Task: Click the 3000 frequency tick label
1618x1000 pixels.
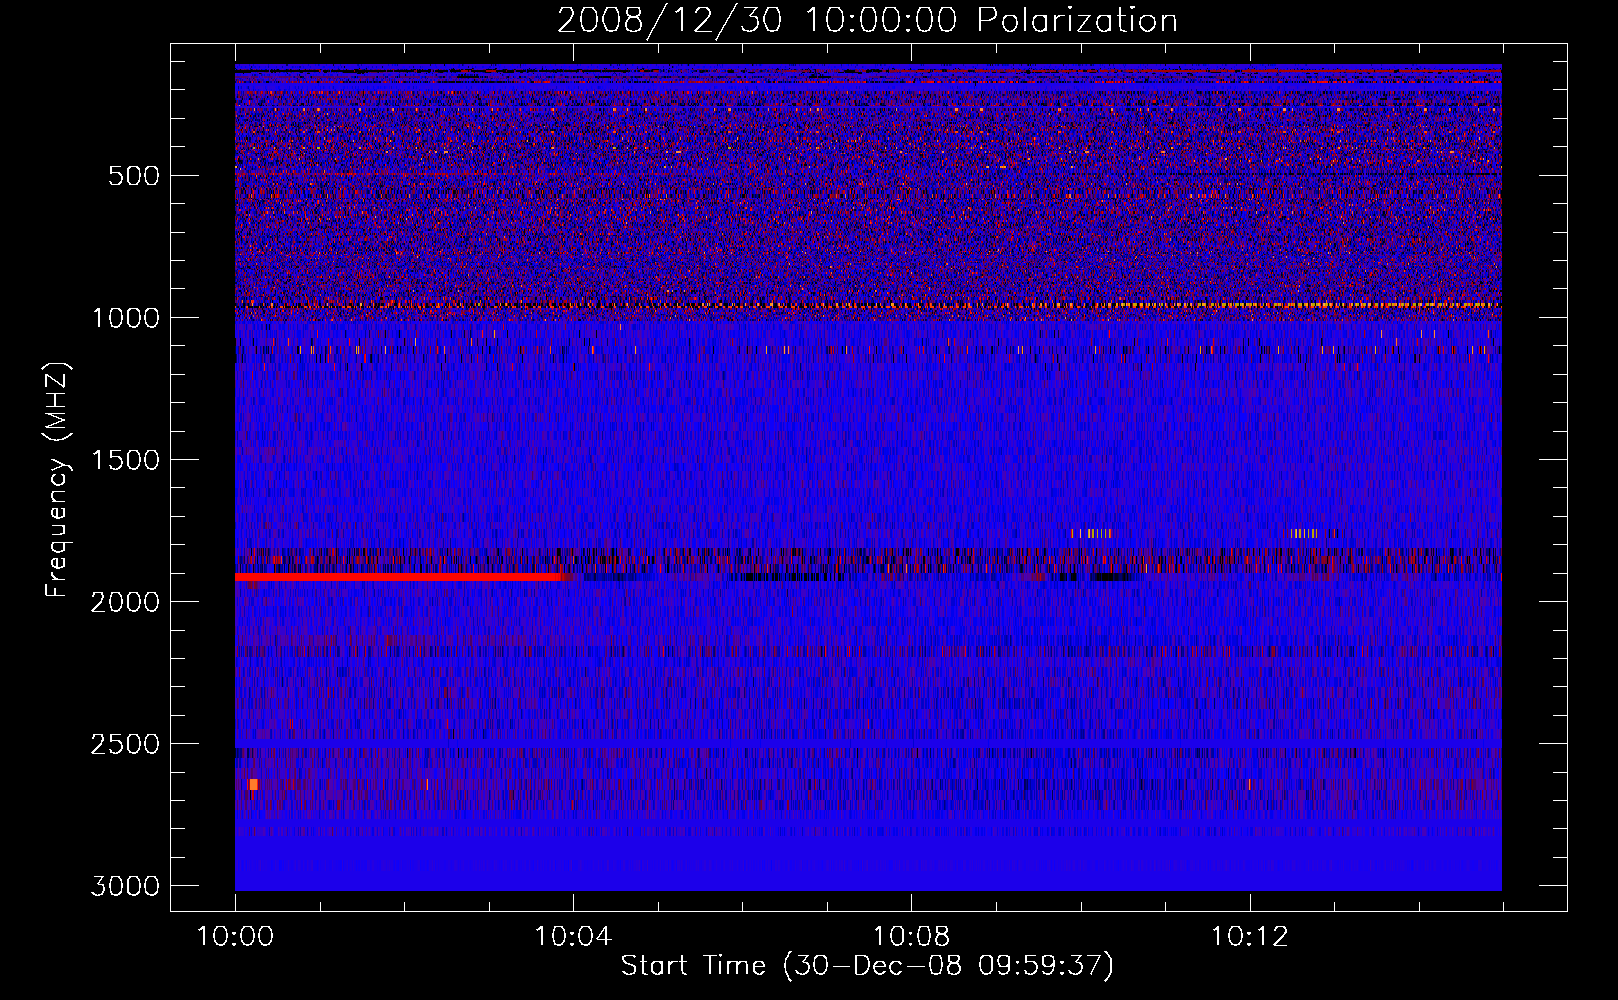Action: click(x=125, y=886)
